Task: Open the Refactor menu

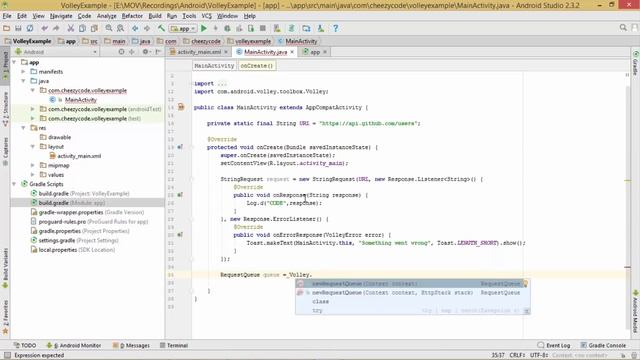Action: [x=132, y=16]
